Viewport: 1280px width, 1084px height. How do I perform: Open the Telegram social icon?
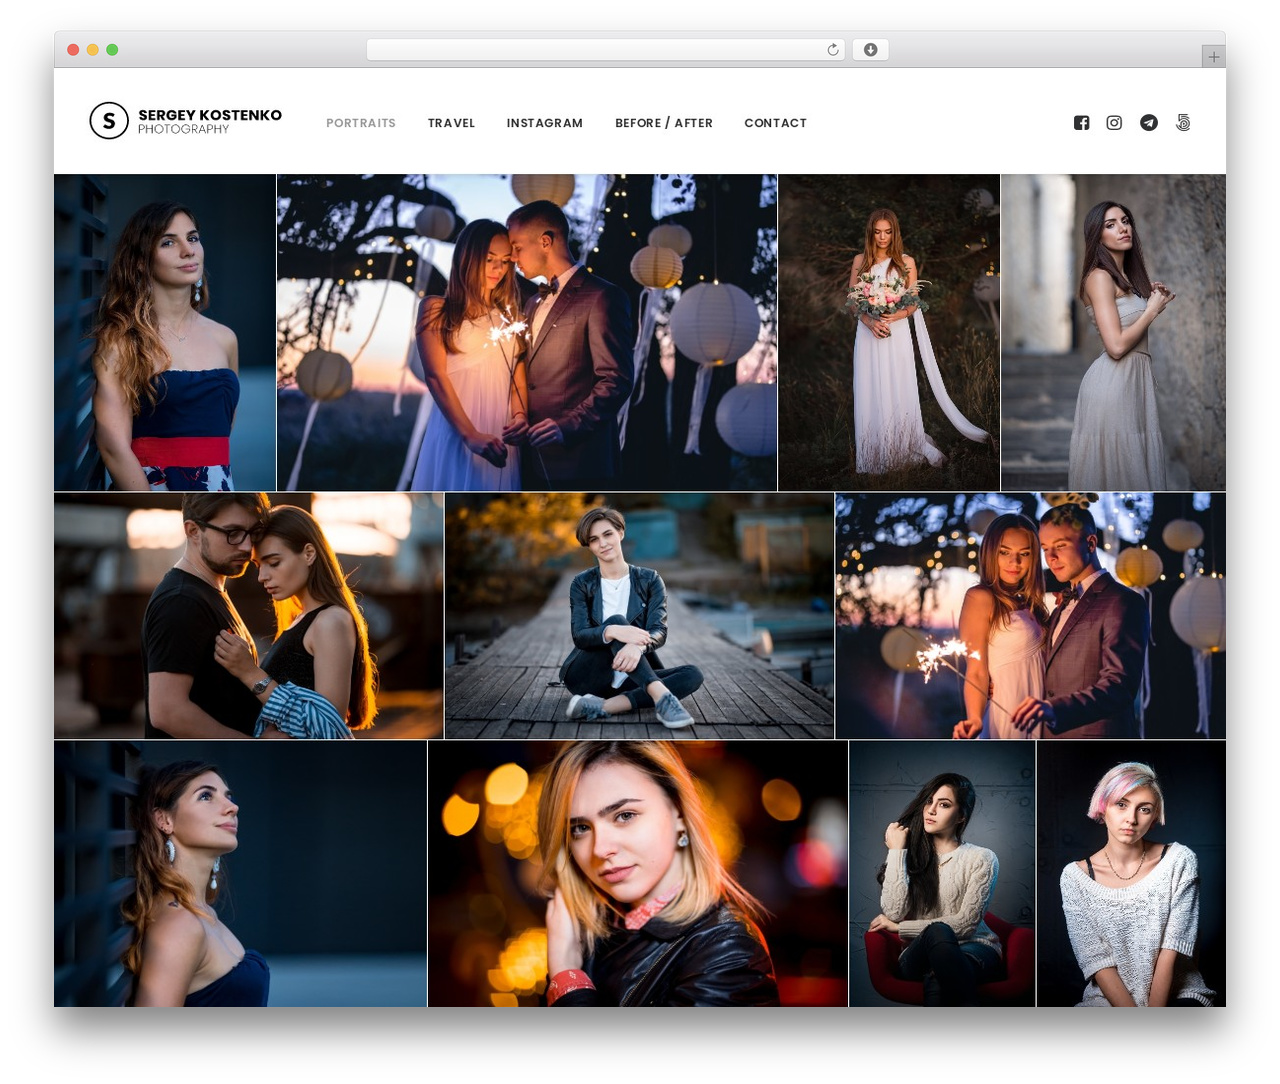coord(1149,123)
